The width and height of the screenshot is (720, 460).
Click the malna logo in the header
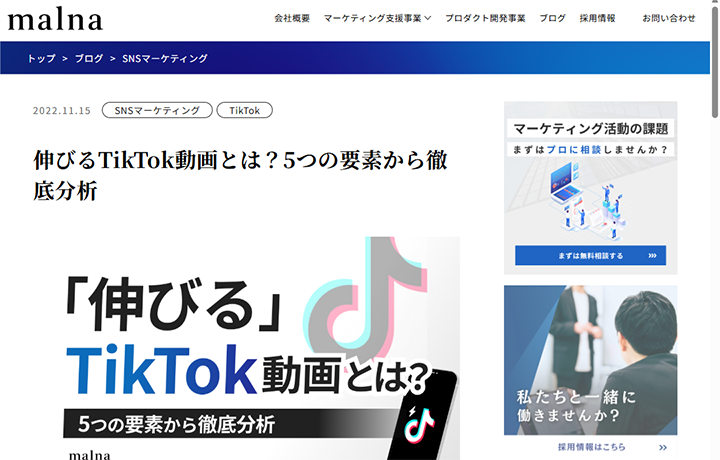(55, 20)
